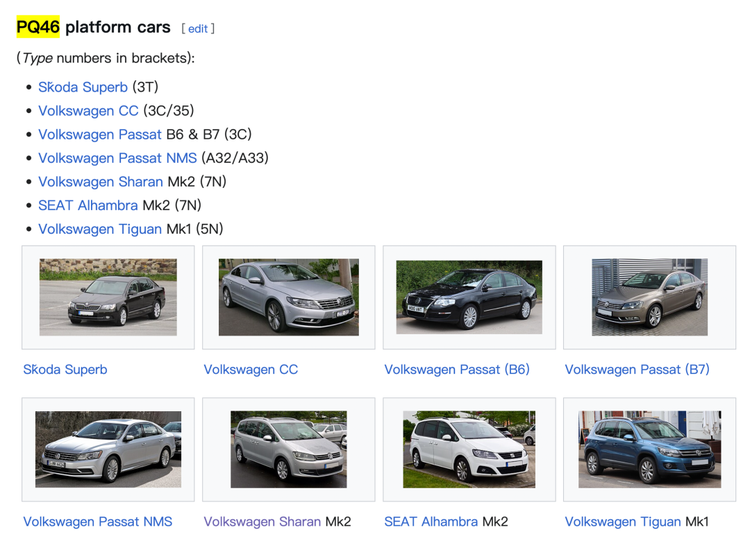The image size is (750, 536).
Task: Open Volkswagen Tiguan link in bullet list
Action: (100, 229)
